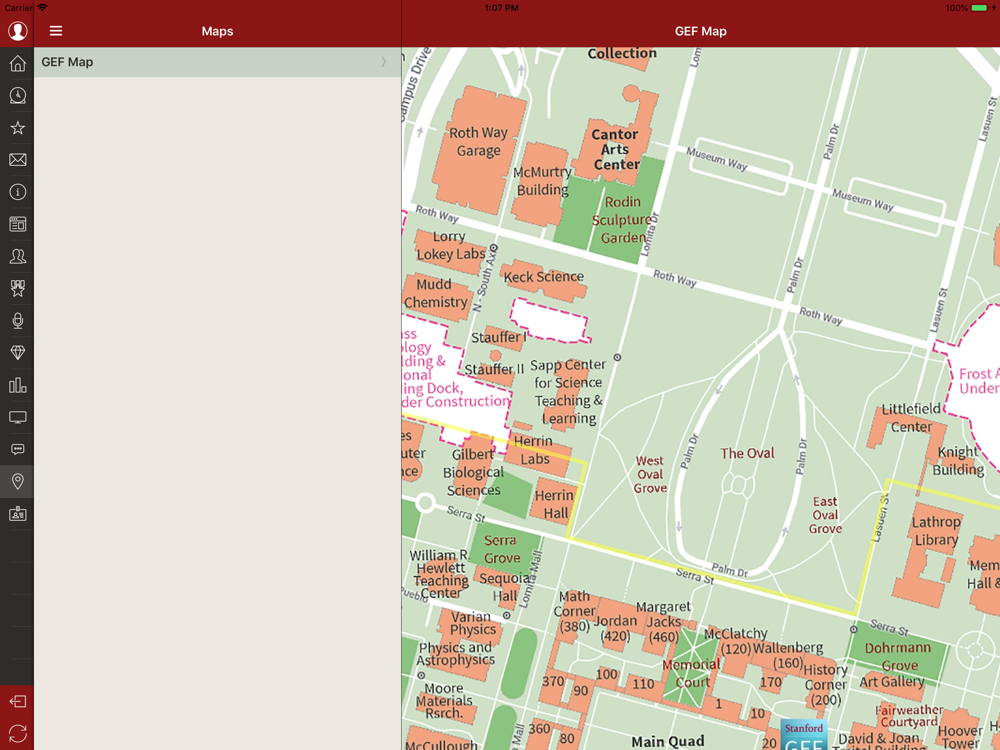Tap the "Varian Physics" label on the map

[473, 623]
